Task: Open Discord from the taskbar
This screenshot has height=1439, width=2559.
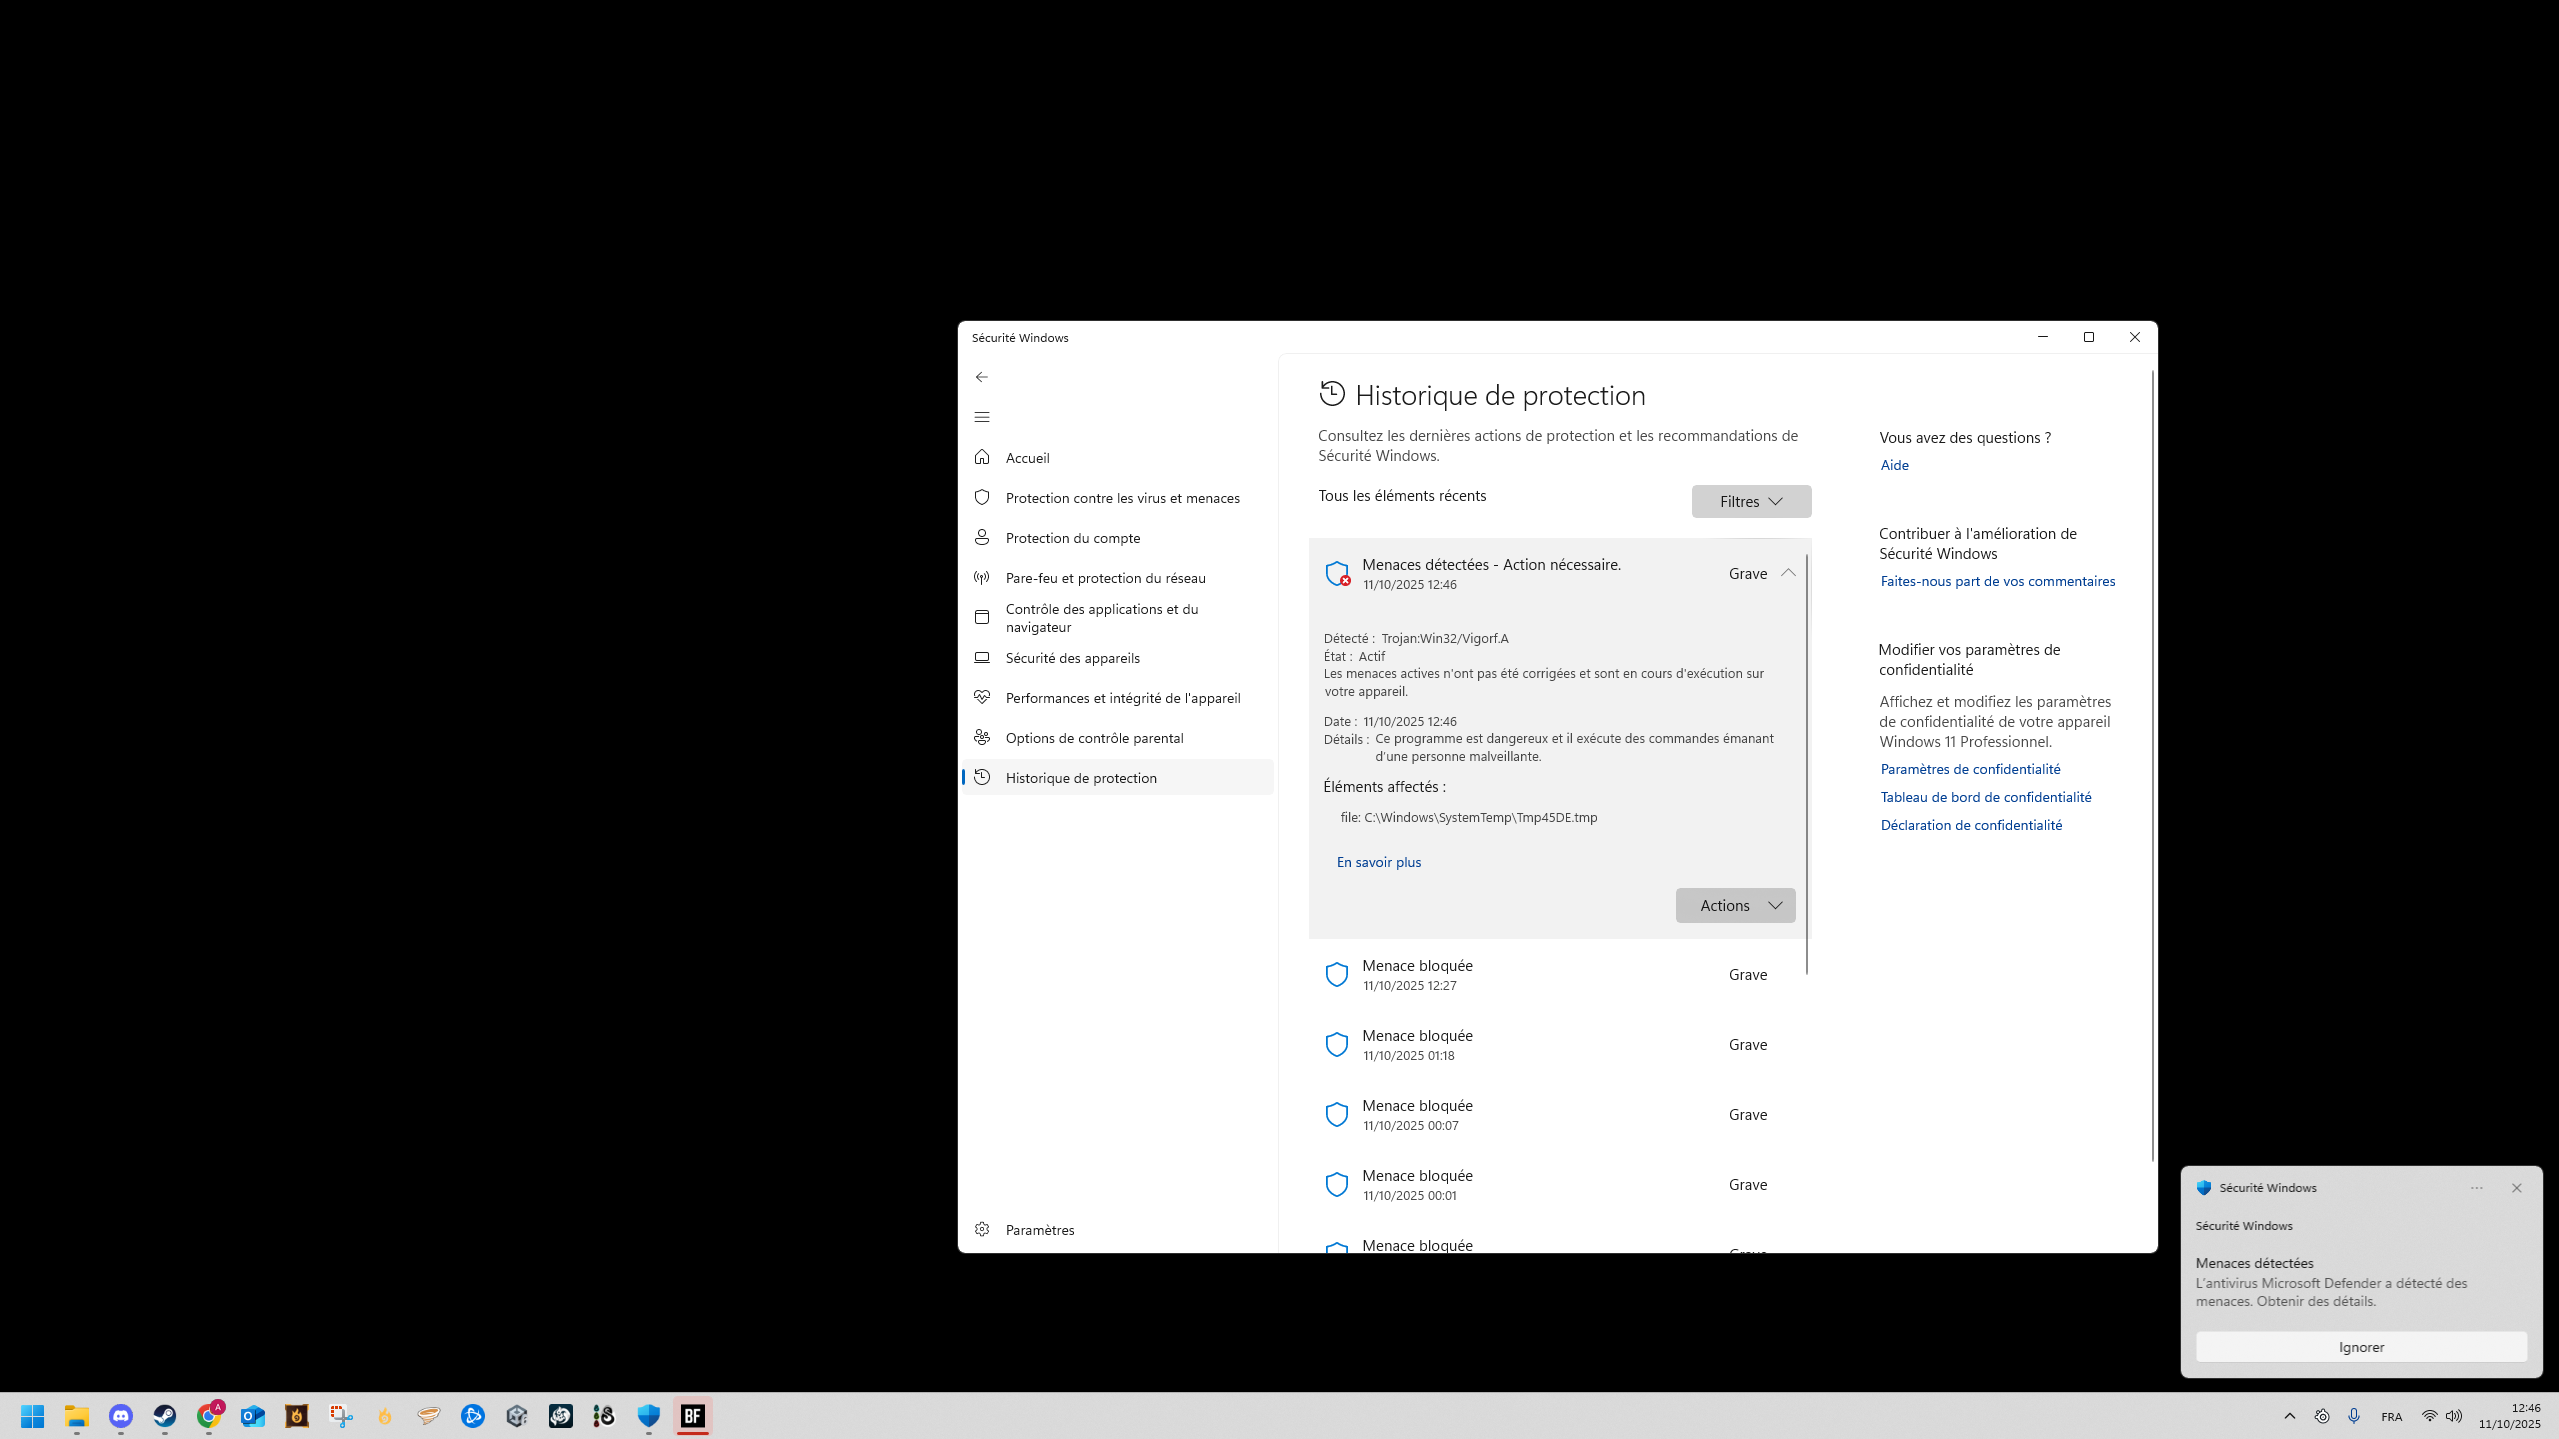Action: coord(121,1415)
